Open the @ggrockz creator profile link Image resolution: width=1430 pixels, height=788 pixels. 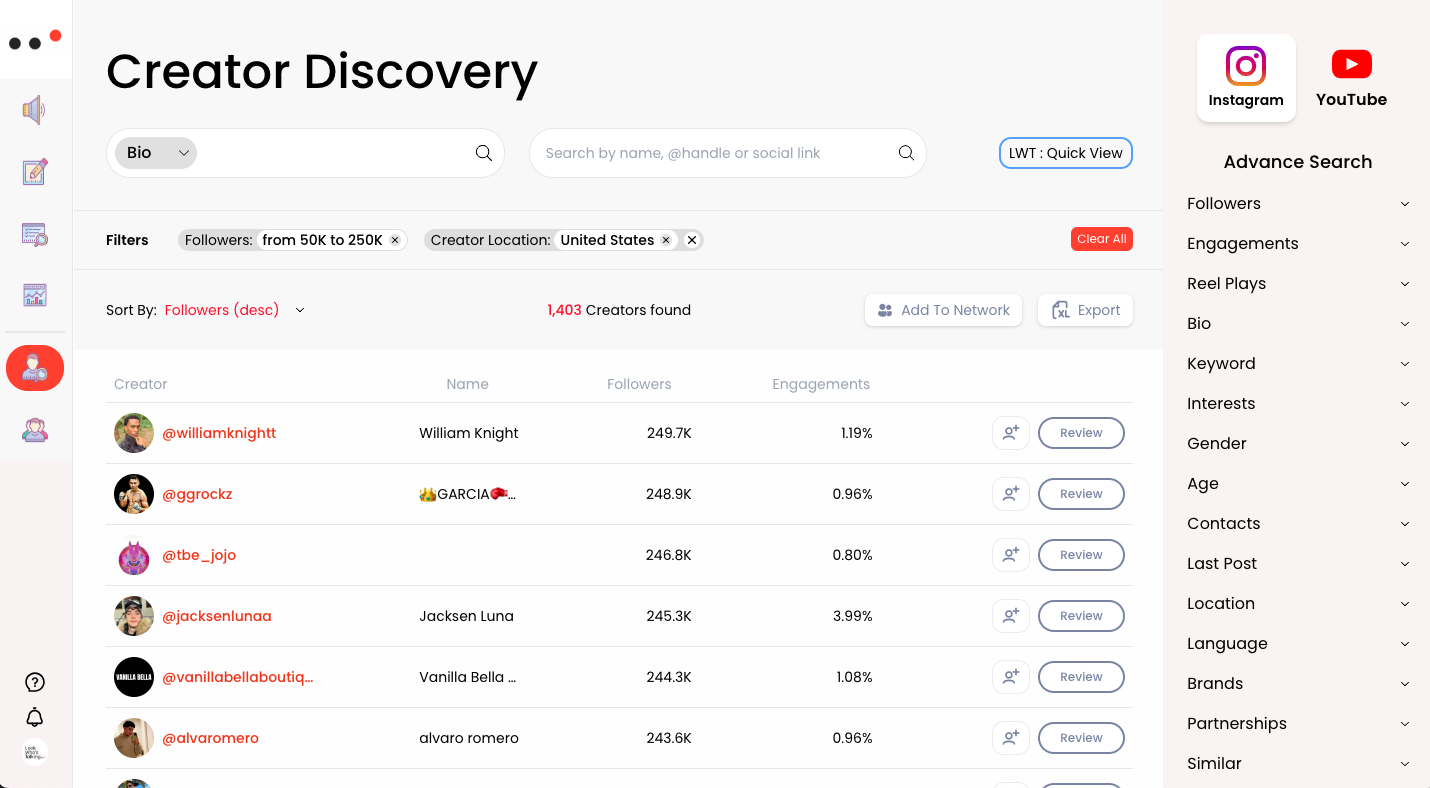[197, 494]
